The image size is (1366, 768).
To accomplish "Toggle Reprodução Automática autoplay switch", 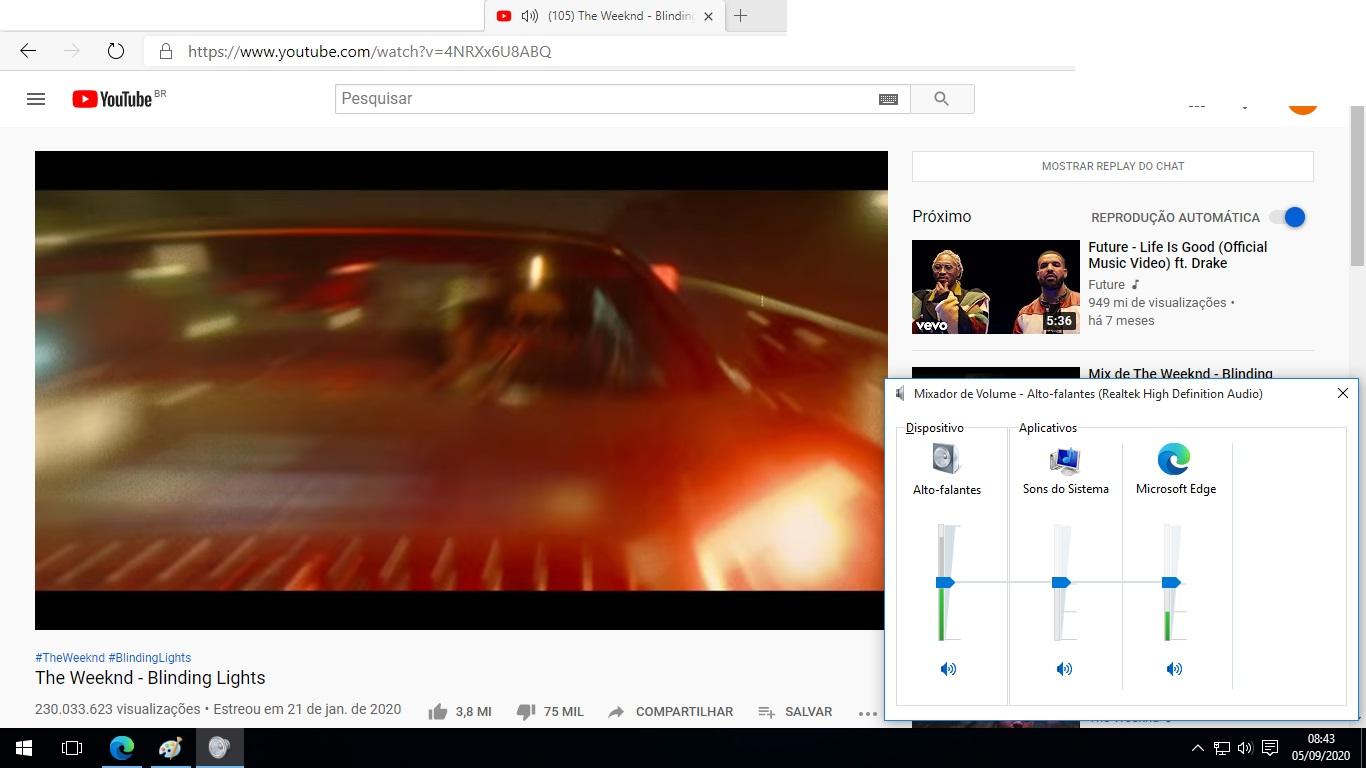I will point(1288,217).
